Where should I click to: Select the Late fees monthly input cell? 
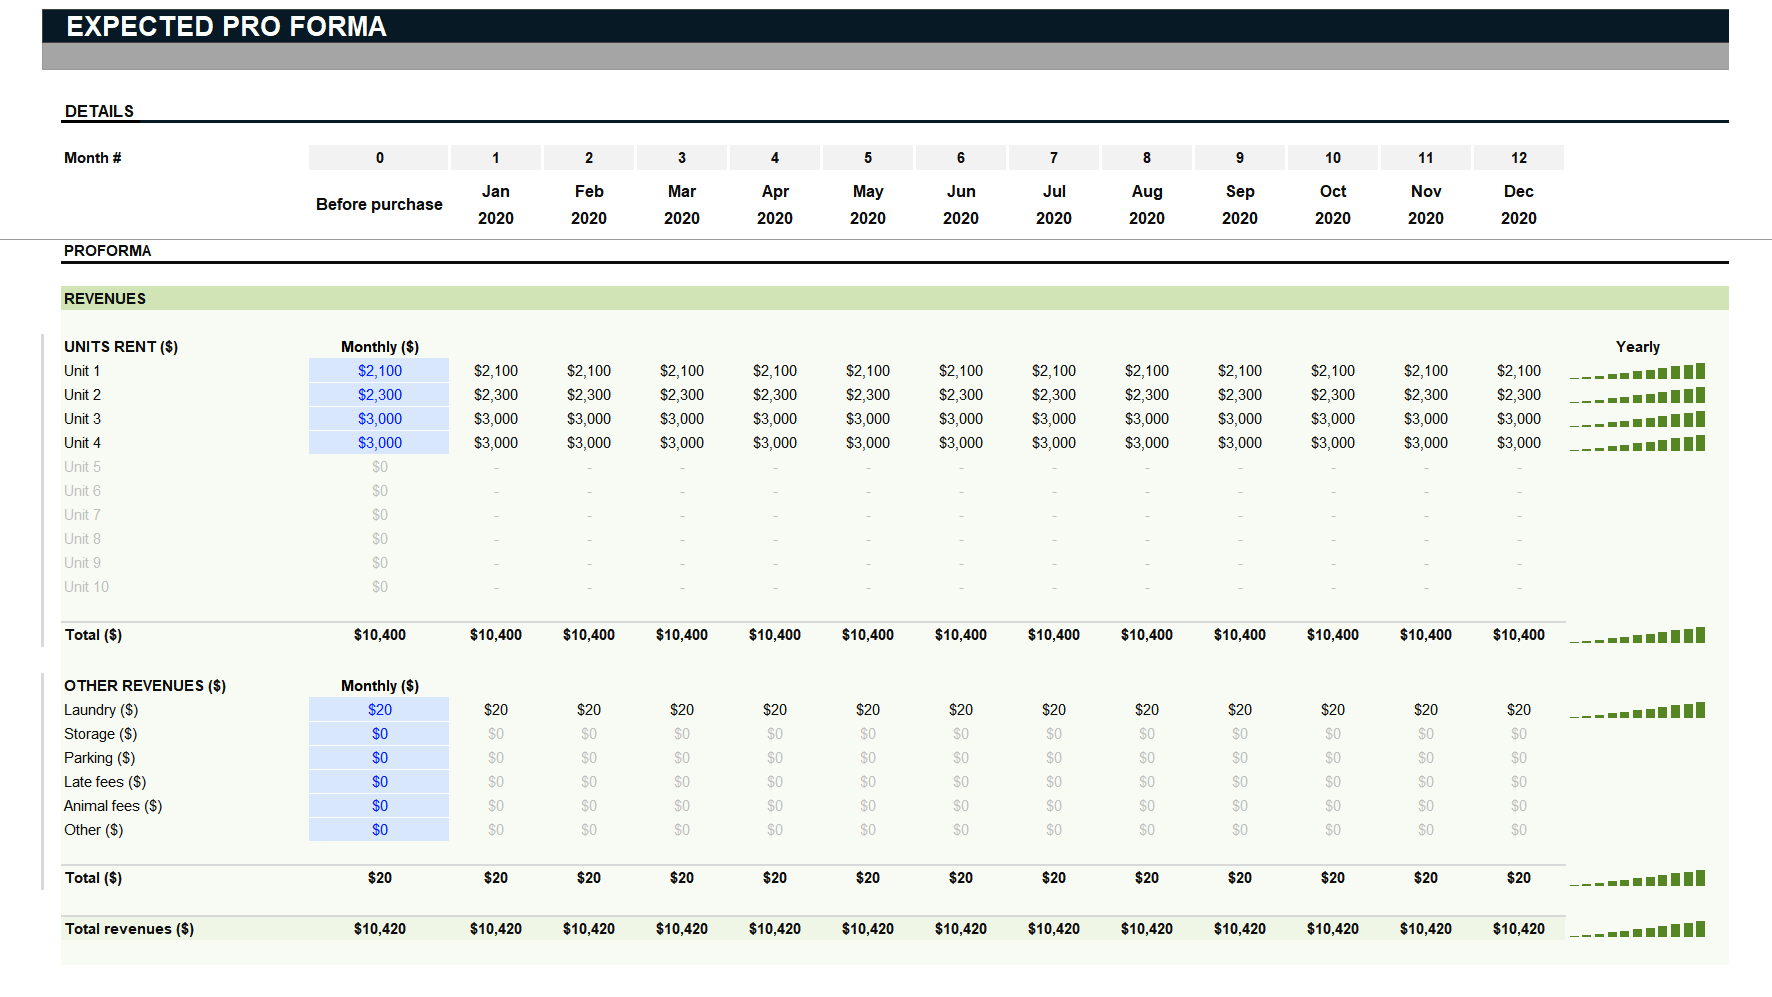(x=379, y=782)
